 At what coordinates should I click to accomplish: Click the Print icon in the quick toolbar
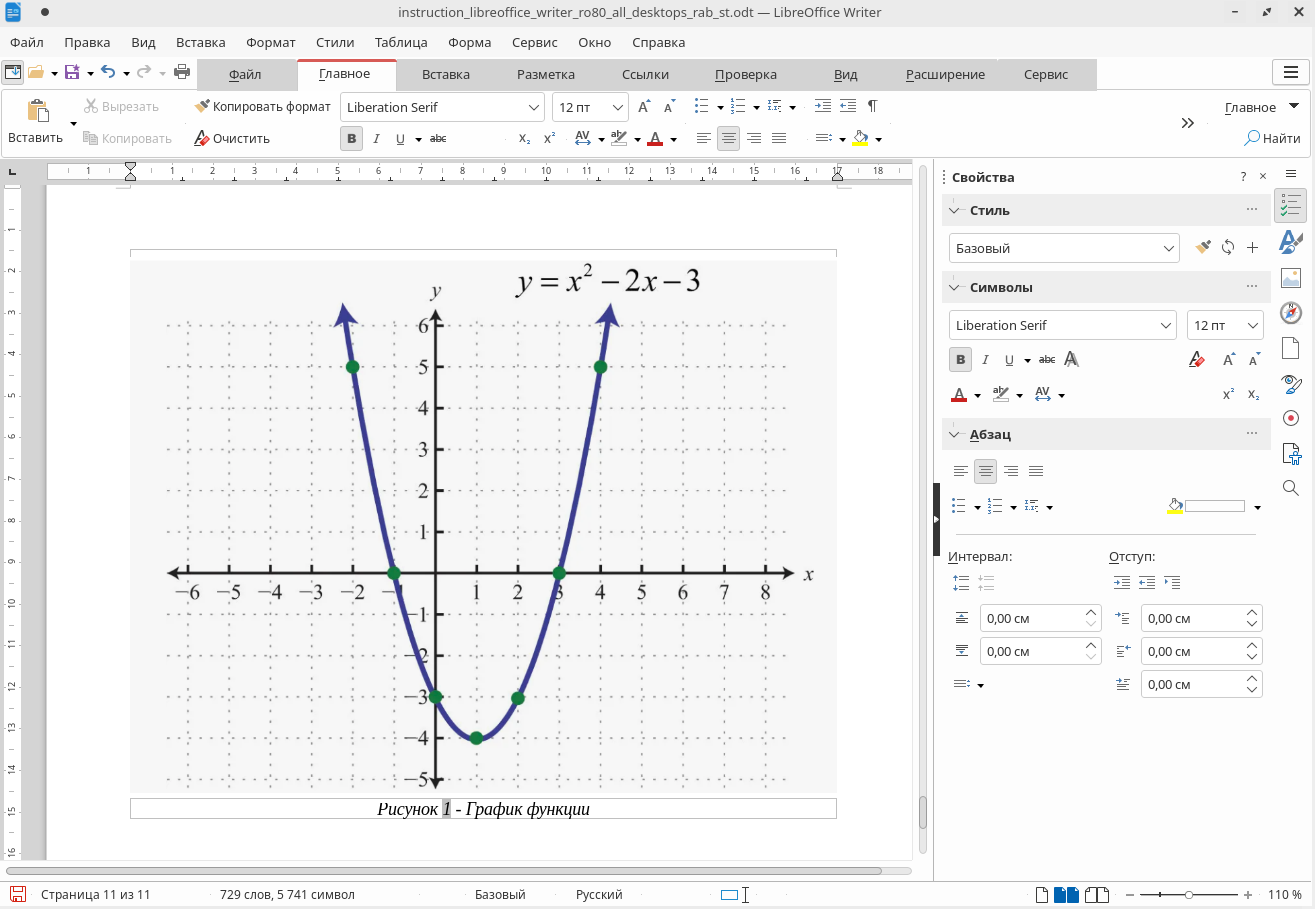pyautogui.click(x=182, y=72)
